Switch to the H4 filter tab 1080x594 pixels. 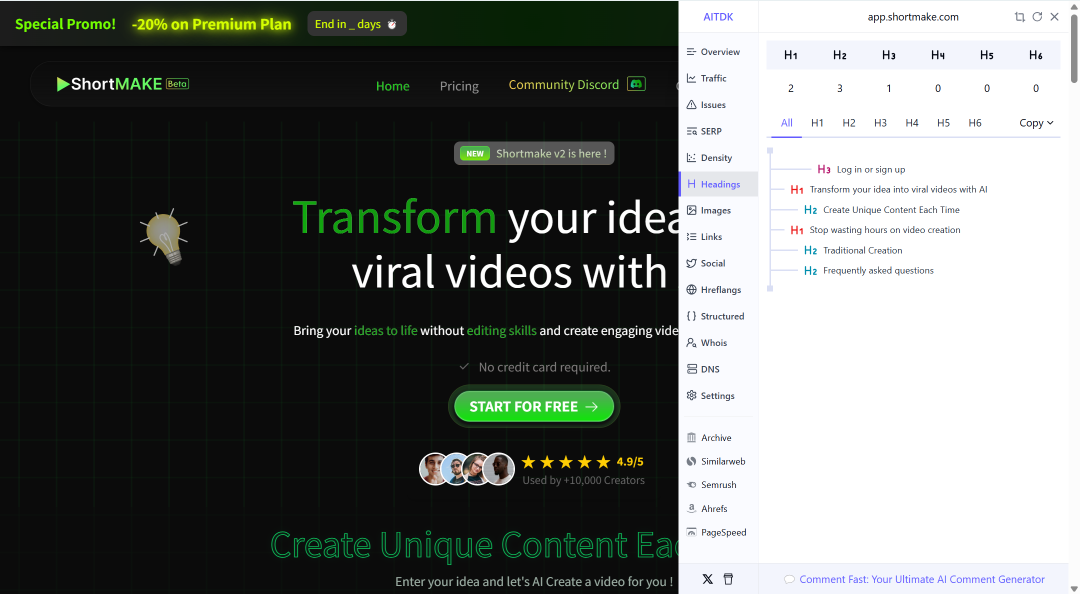tap(912, 123)
